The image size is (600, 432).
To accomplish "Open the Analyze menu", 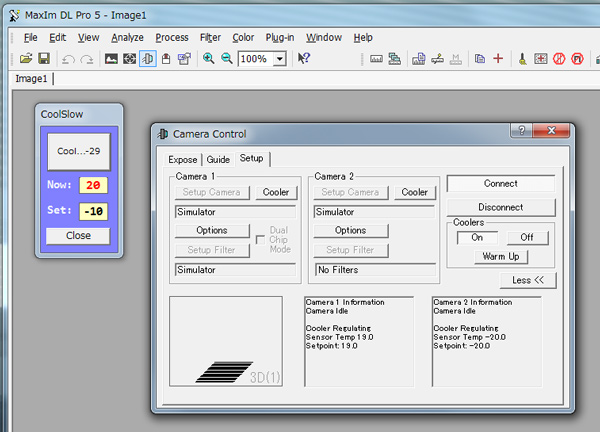I will pos(127,37).
